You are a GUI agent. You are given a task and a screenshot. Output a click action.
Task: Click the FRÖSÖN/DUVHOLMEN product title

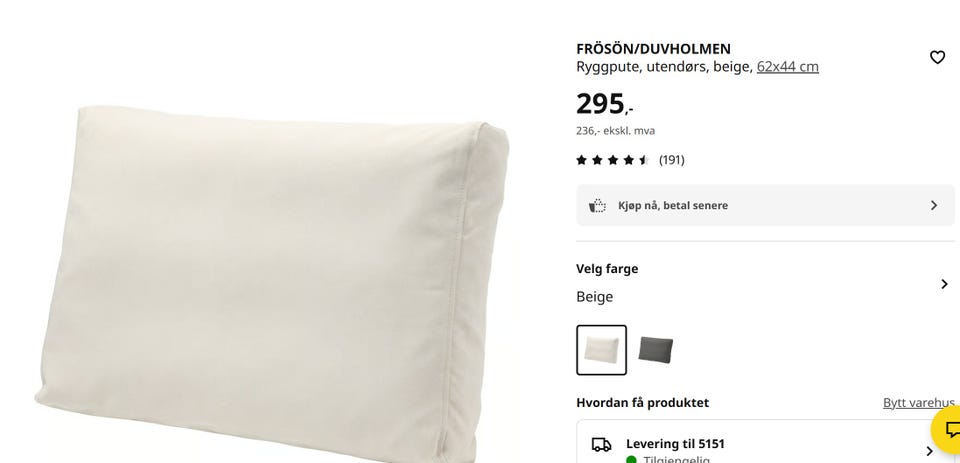[x=653, y=49]
